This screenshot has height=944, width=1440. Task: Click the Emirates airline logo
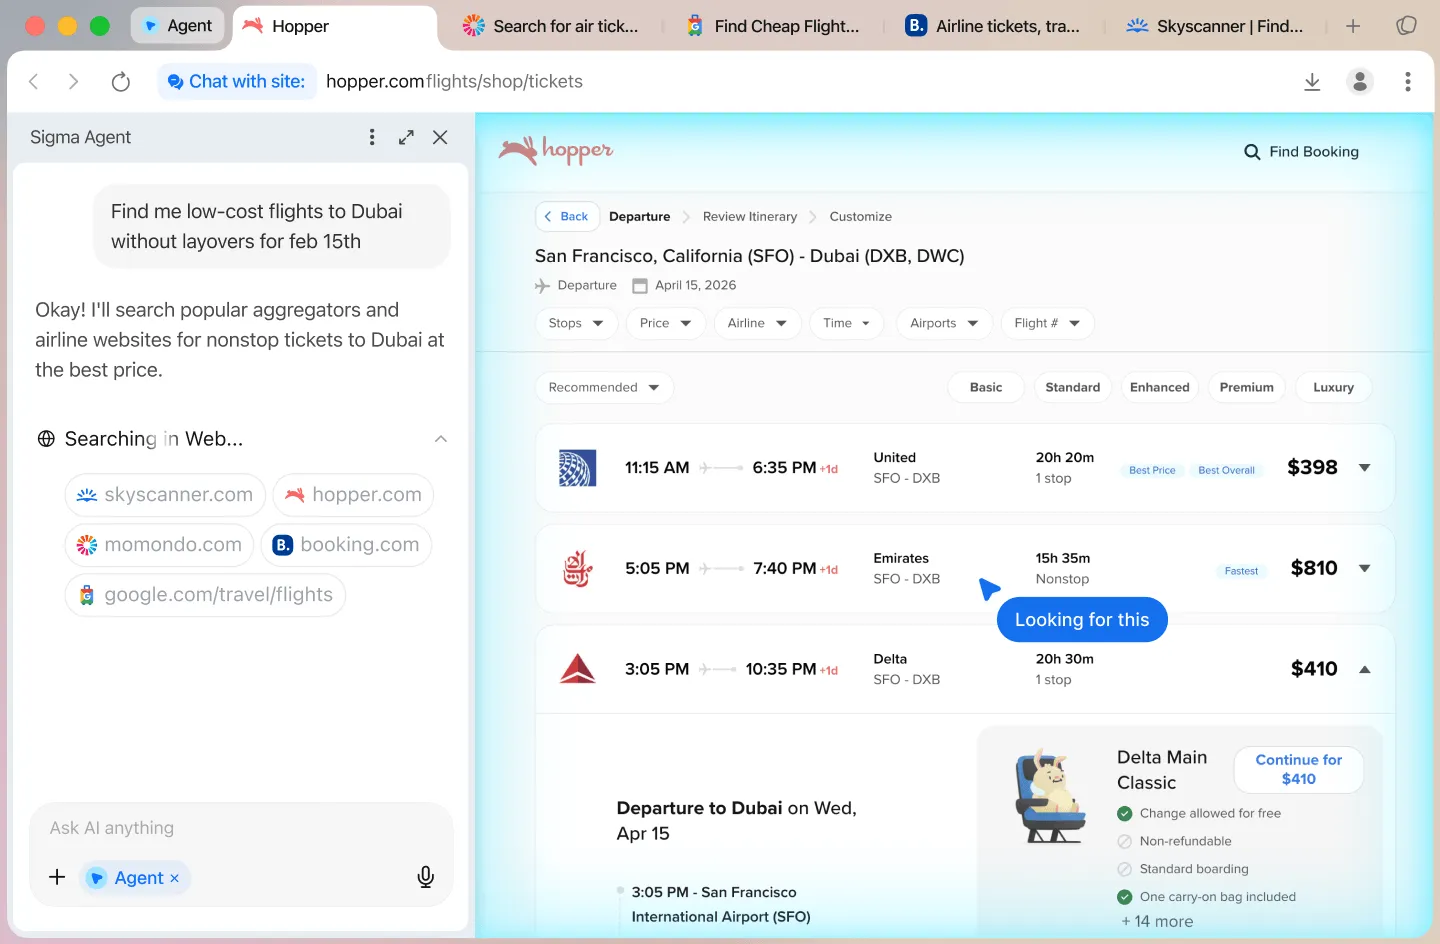point(577,568)
